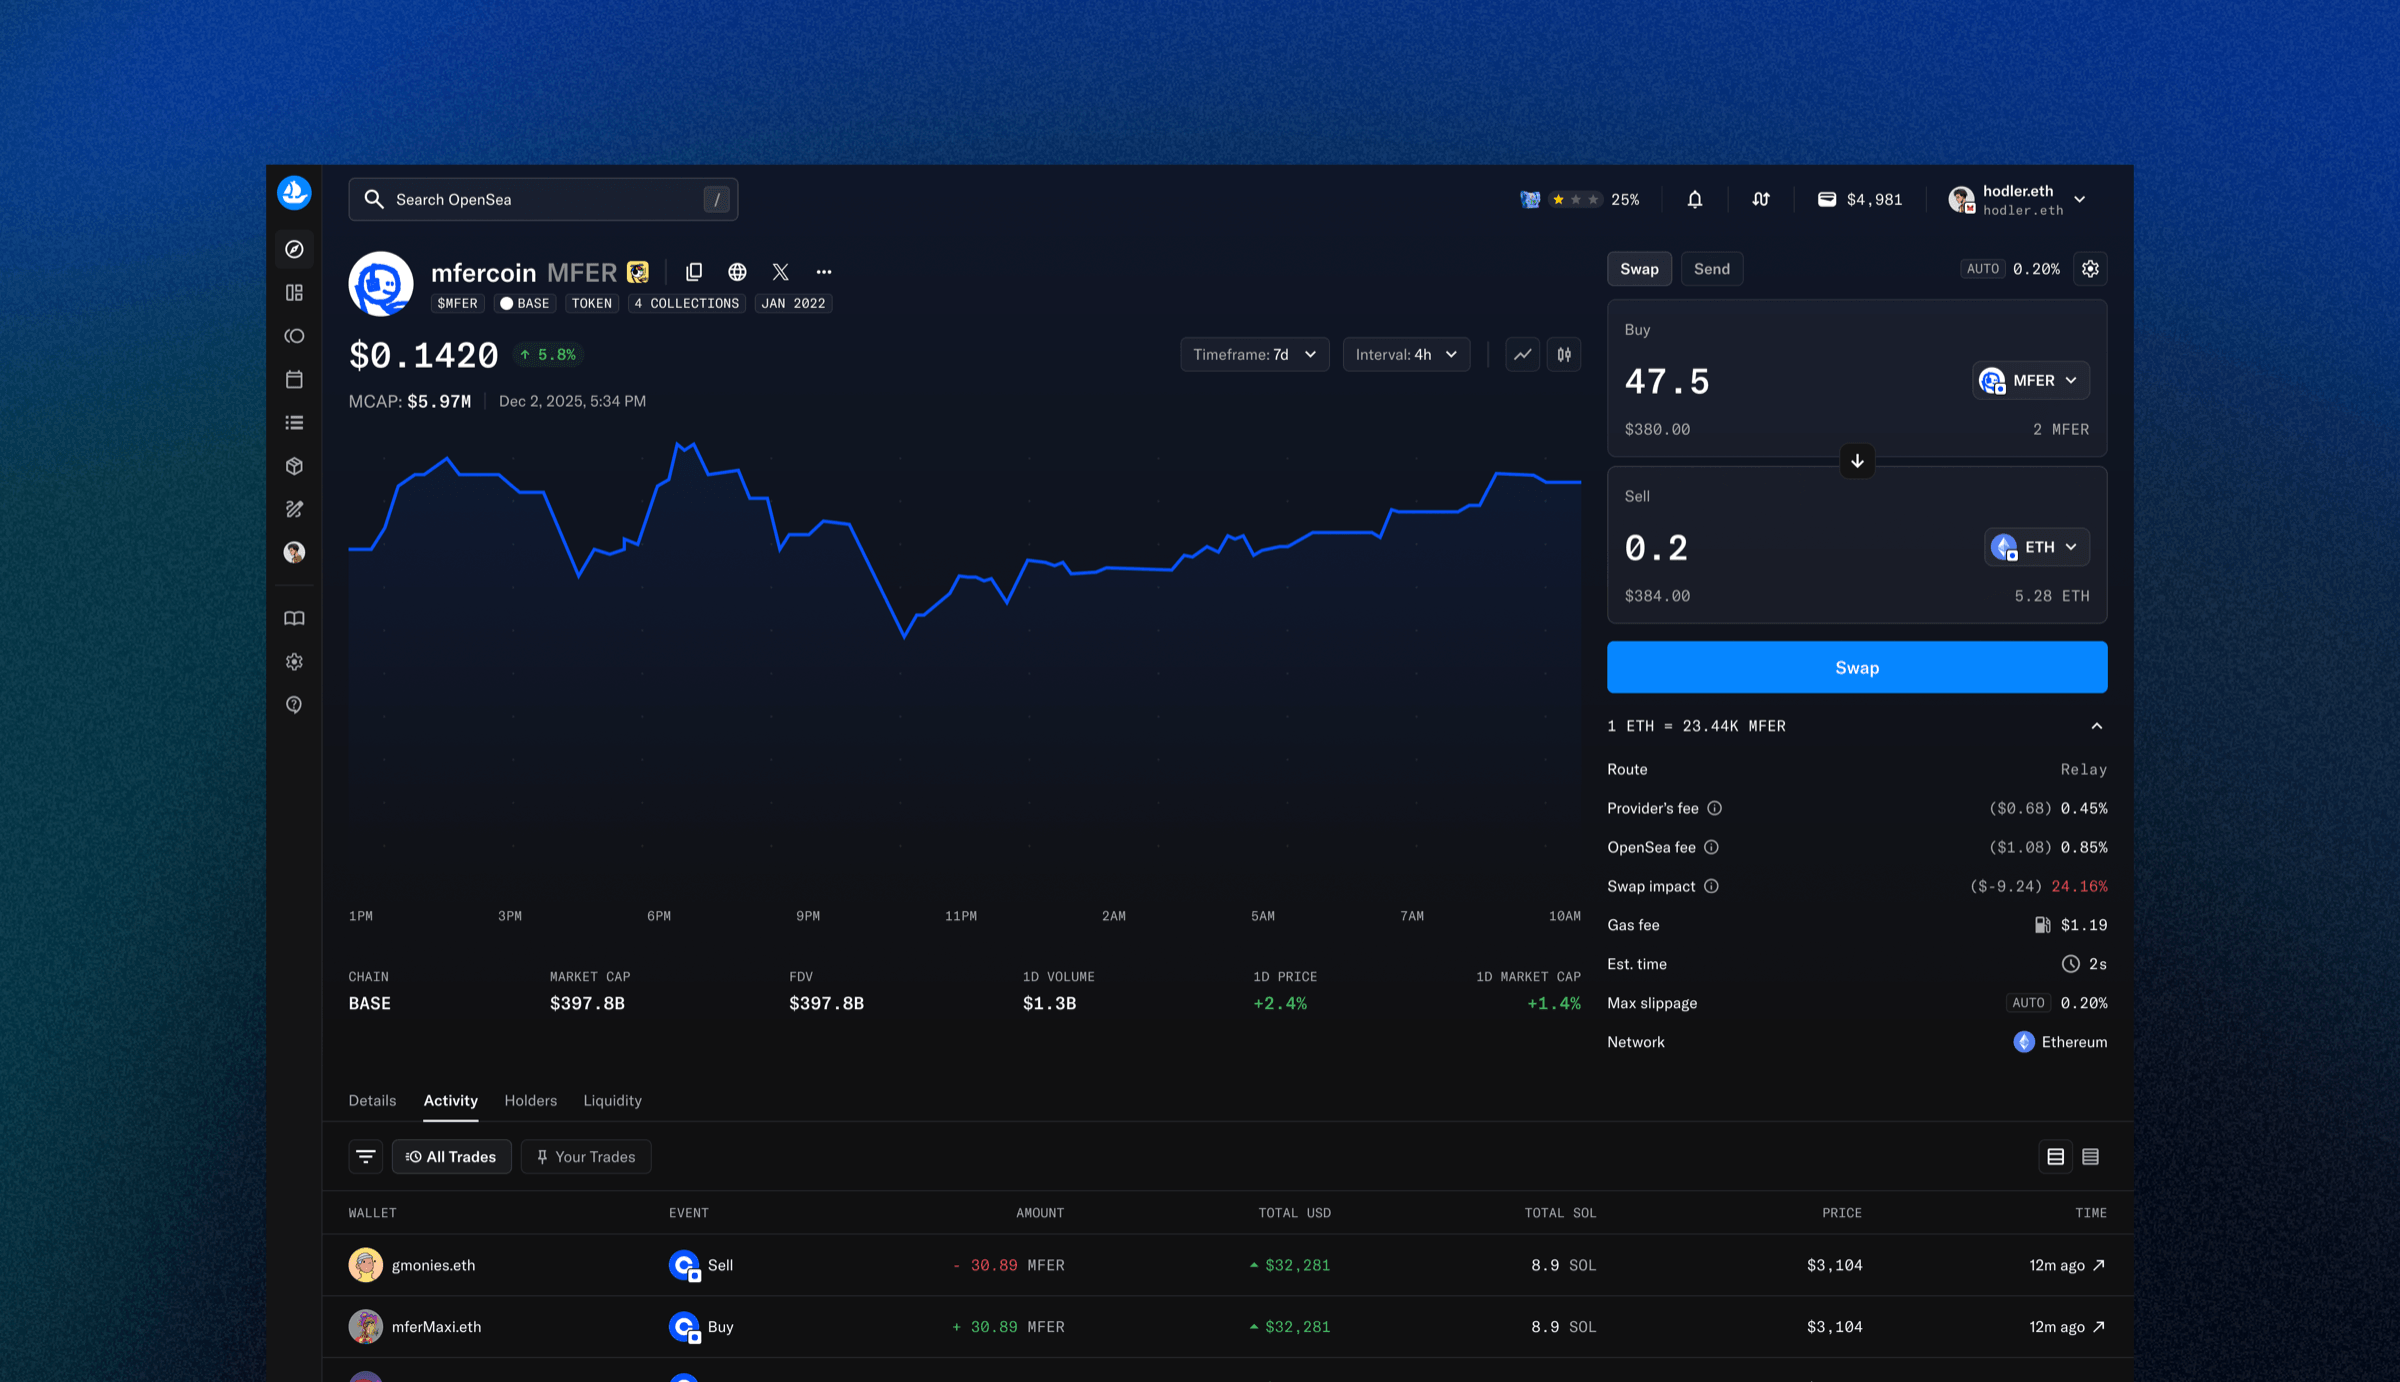The height and width of the screenshot is (1382, 2400).
Task: Click the mfercoin verified badge icon
Action: click(x=638, y=272)
